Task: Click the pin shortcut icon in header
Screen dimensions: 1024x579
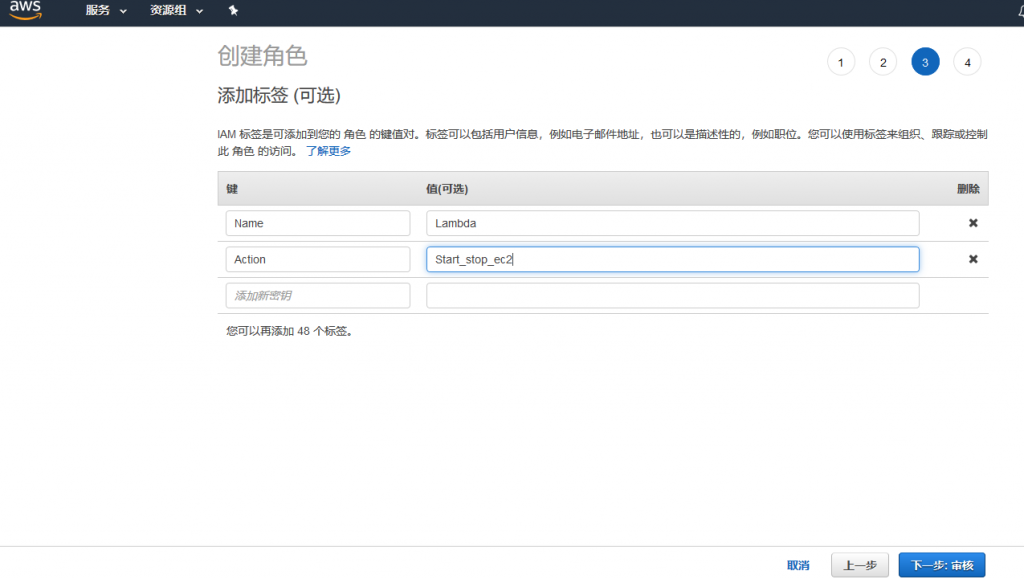Action: (x=233, y=10)
